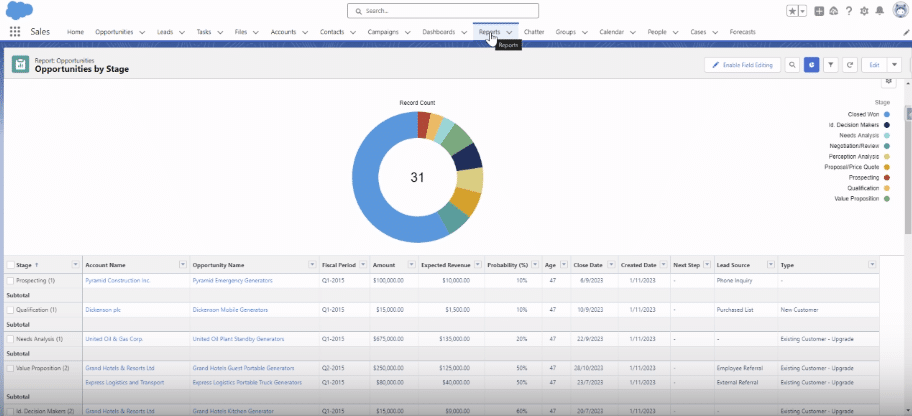
Task: Click the Edit report button
Action: click(x=874, y=65)
